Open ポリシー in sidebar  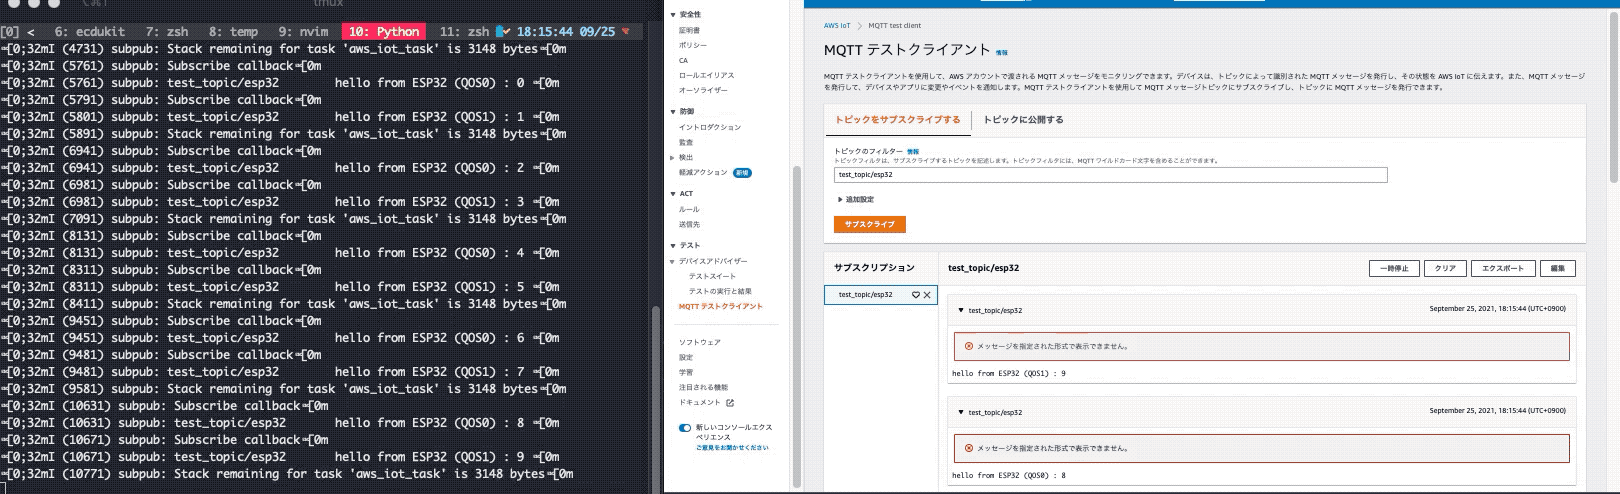[x=692, y=45]
